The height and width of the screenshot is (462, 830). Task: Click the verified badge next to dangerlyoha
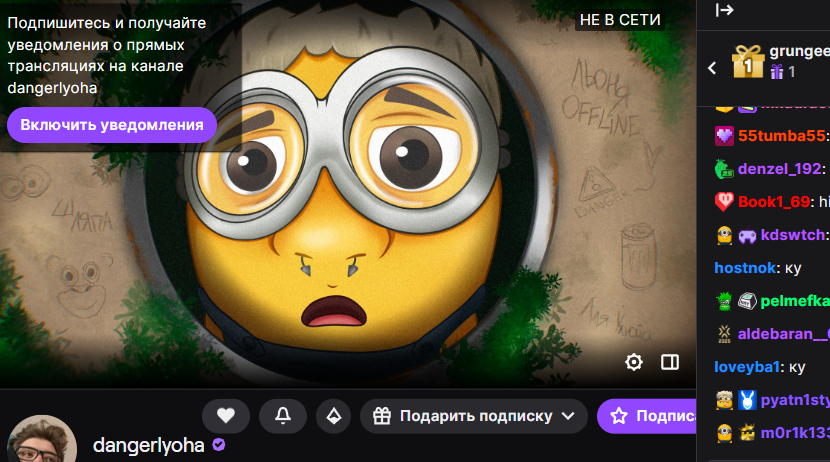pos(219,445)
